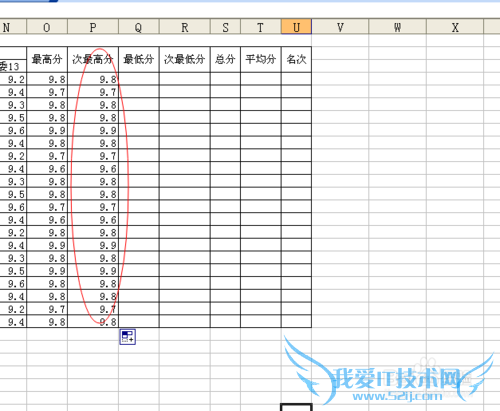Click the 平均分 header cell
This screenshot has height=411, width=500.
point(261,59)
